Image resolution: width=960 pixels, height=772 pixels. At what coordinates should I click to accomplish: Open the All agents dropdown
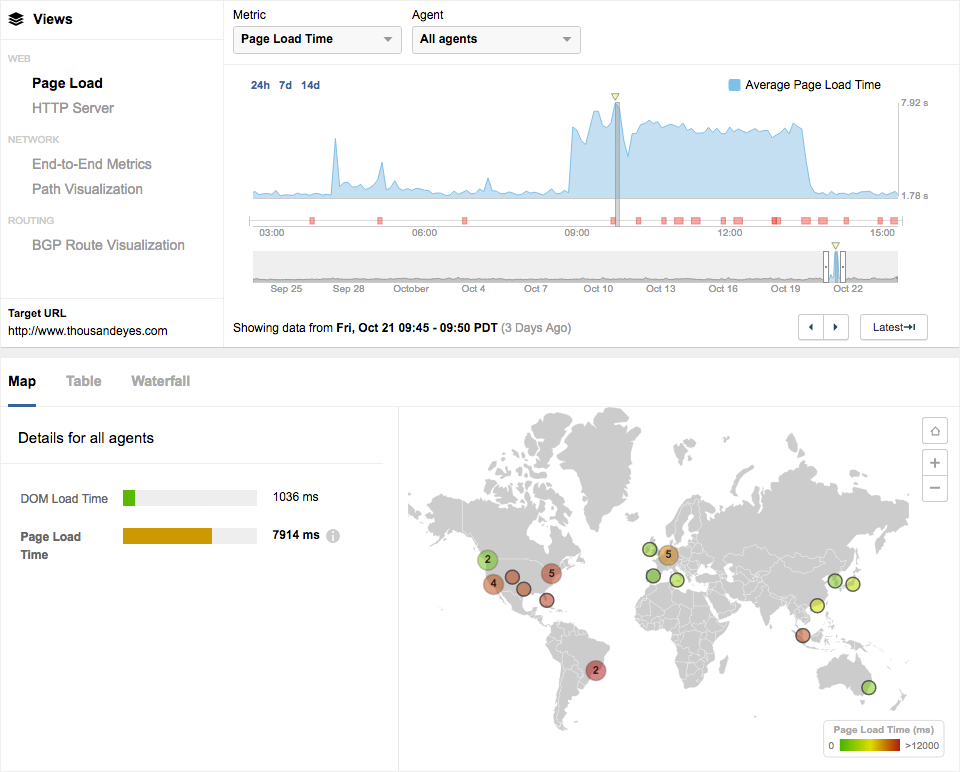[x=496, y=39]
